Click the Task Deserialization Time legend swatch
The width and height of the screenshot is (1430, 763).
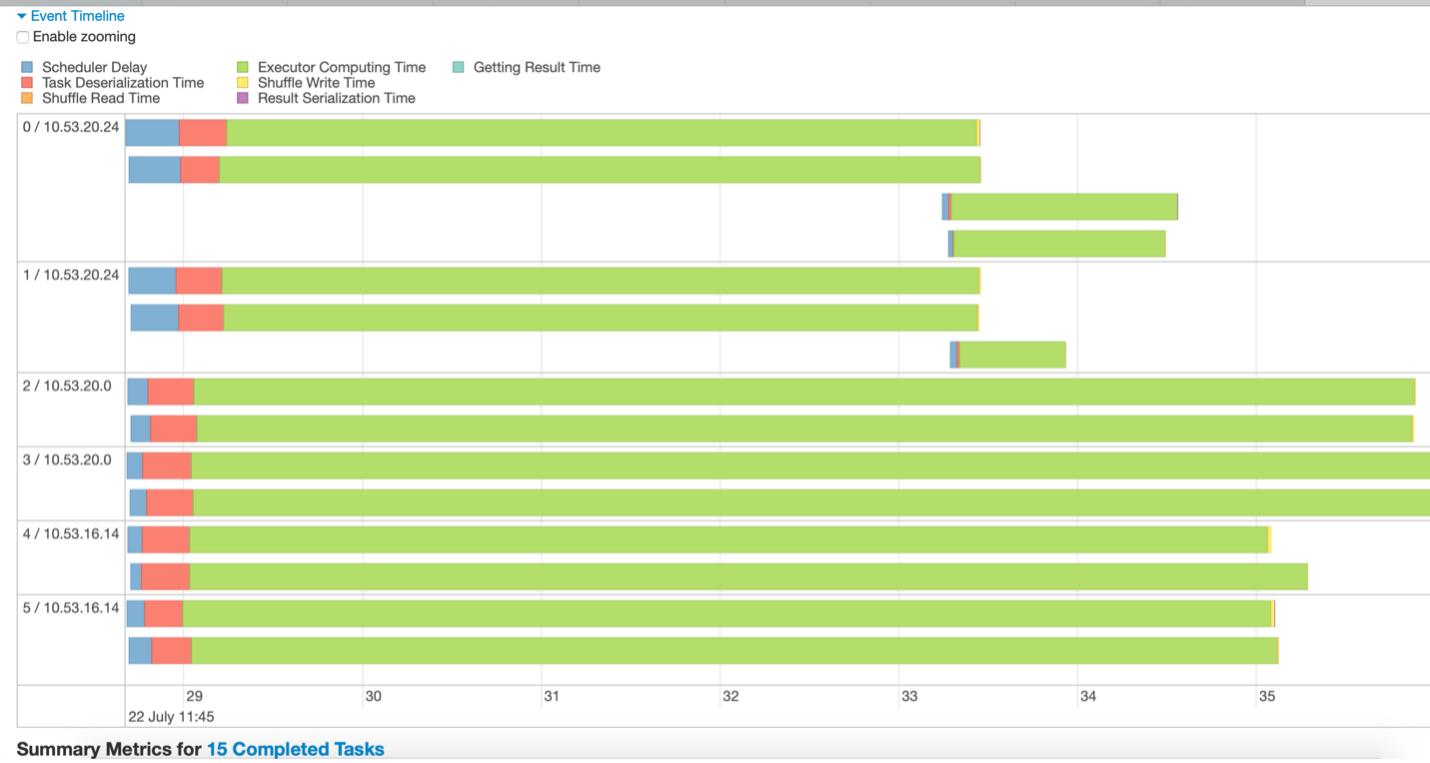(27, 83)
